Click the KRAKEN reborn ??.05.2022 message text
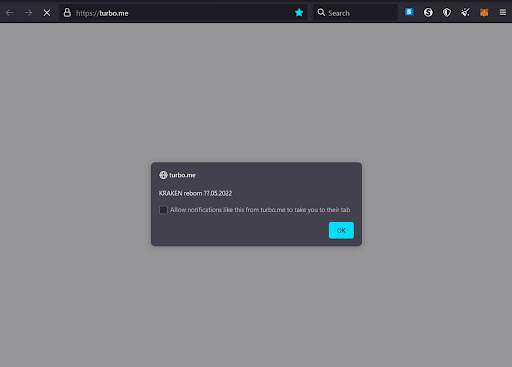Screen dimensions: 512x367 point(195,193)
